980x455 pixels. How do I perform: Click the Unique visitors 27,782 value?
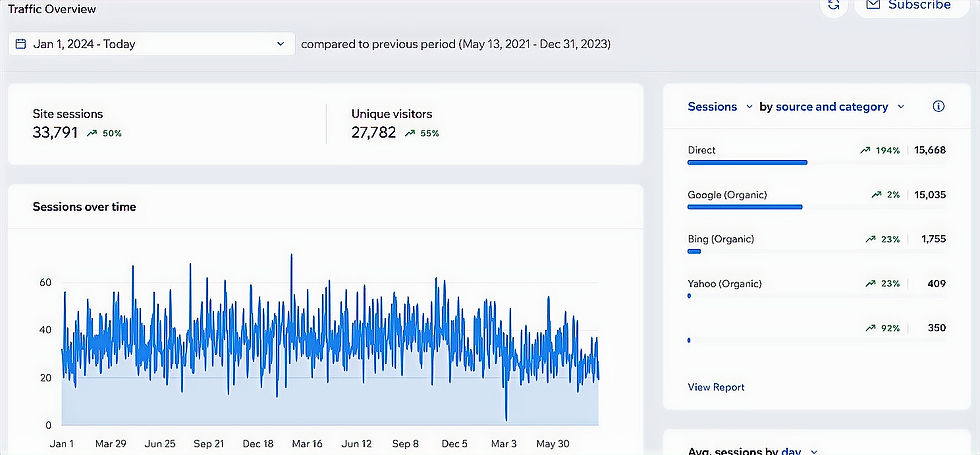(374, 132)
